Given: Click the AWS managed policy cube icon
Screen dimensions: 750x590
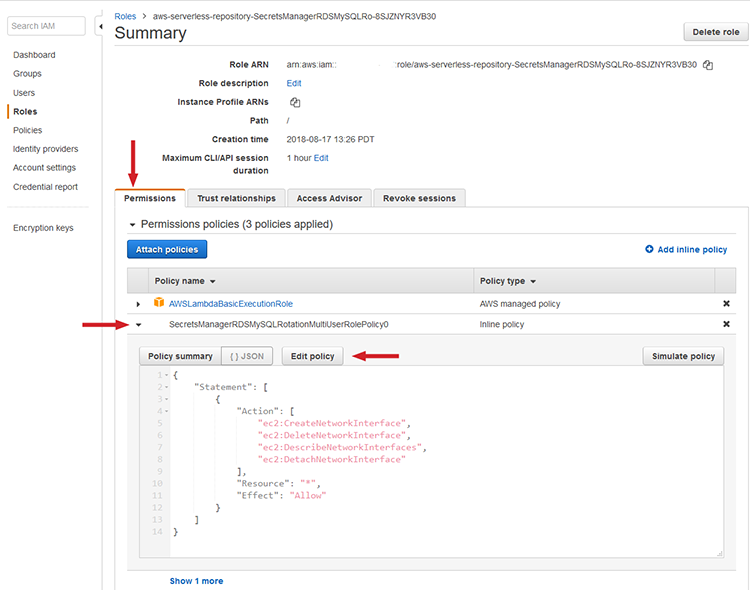Looking at the screenshot, I should coord(159,302).
